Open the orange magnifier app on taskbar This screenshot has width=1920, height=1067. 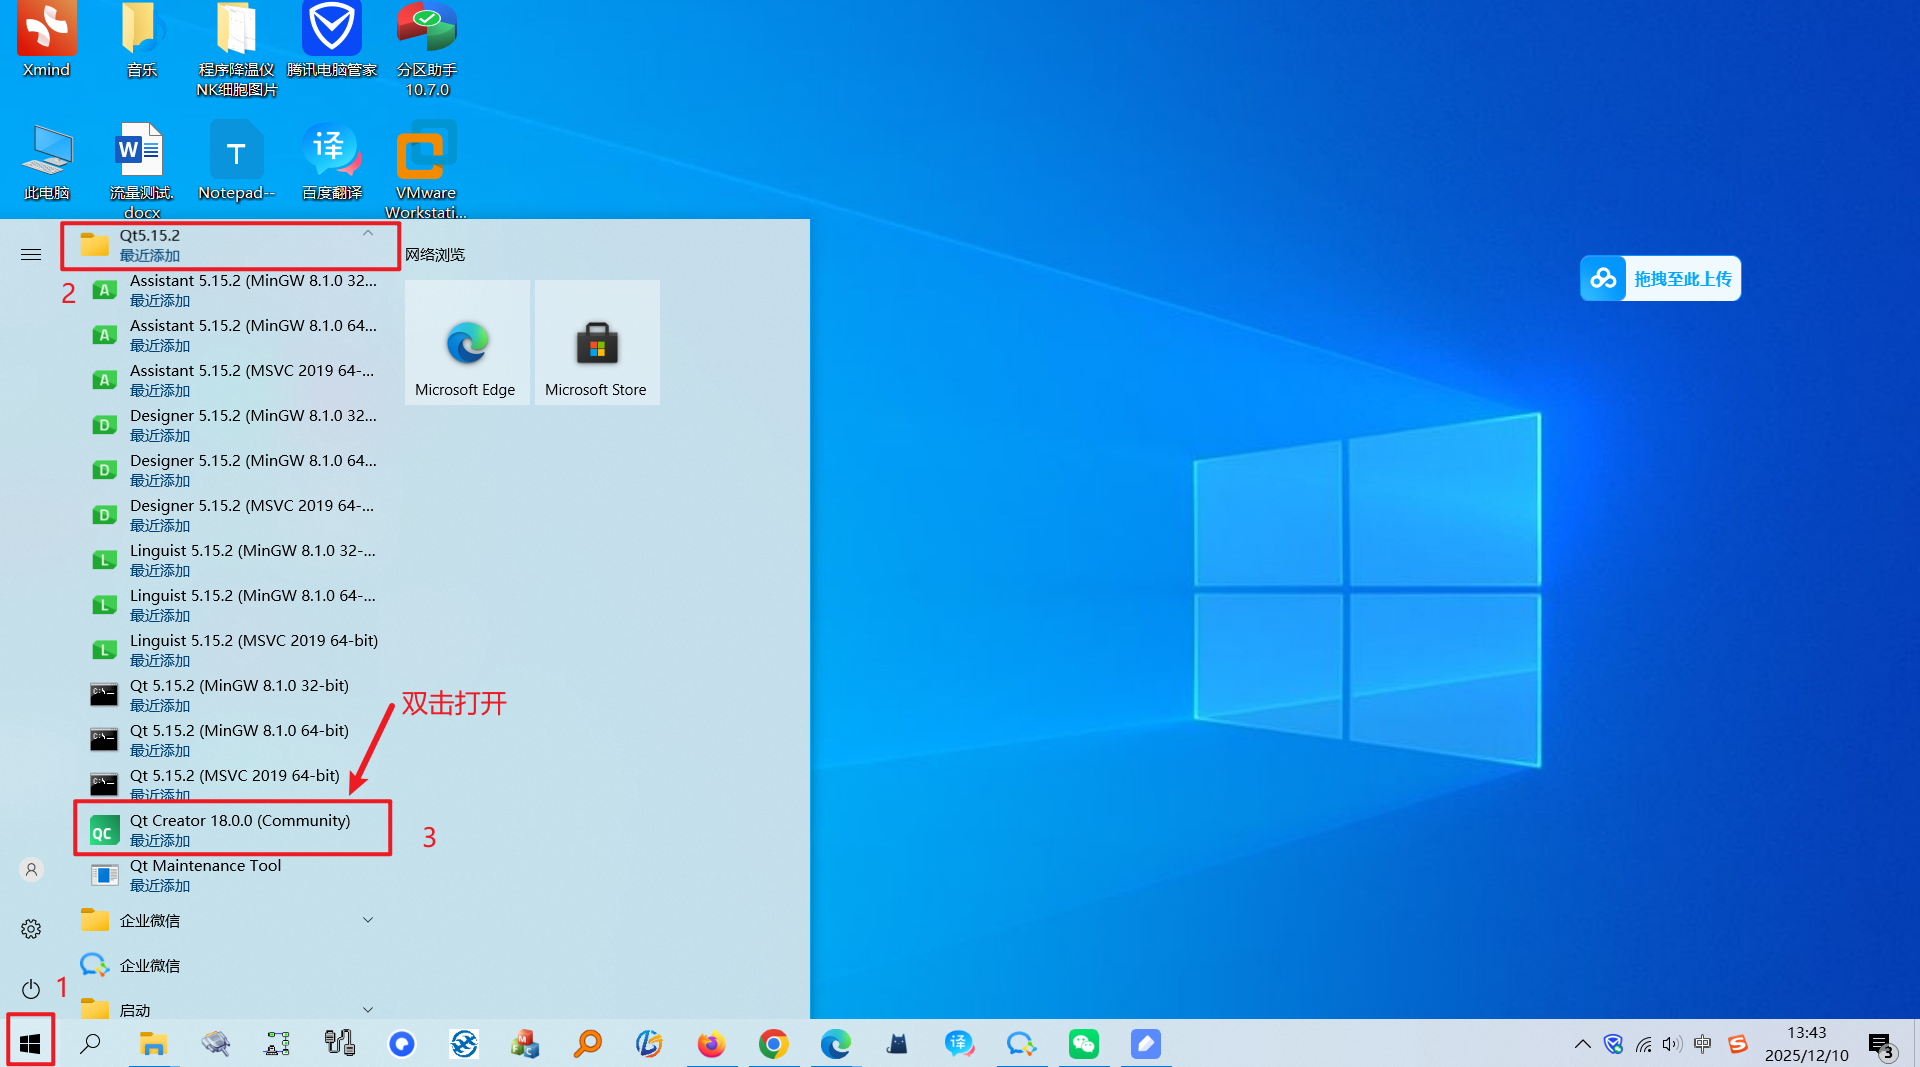pyautogui.click(x=587, y=1044)
